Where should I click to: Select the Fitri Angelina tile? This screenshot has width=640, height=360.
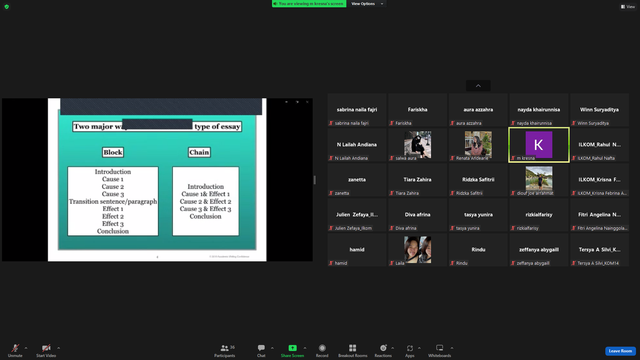tap(599, 215)
